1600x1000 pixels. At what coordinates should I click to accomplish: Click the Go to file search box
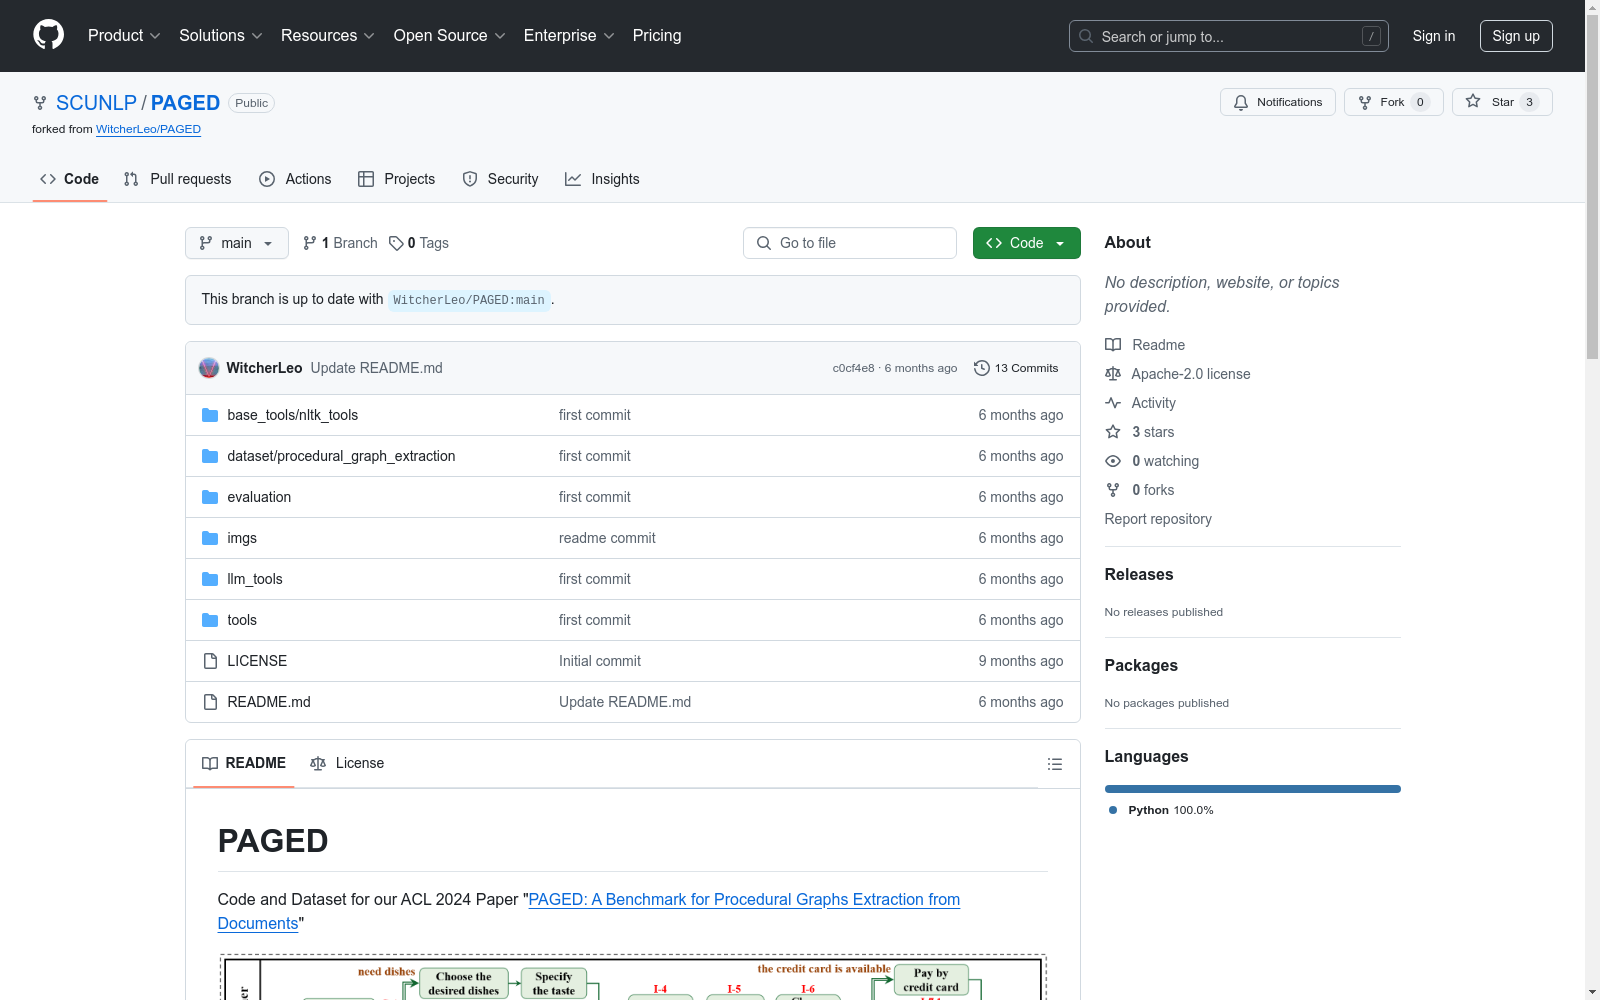point(850,243)
